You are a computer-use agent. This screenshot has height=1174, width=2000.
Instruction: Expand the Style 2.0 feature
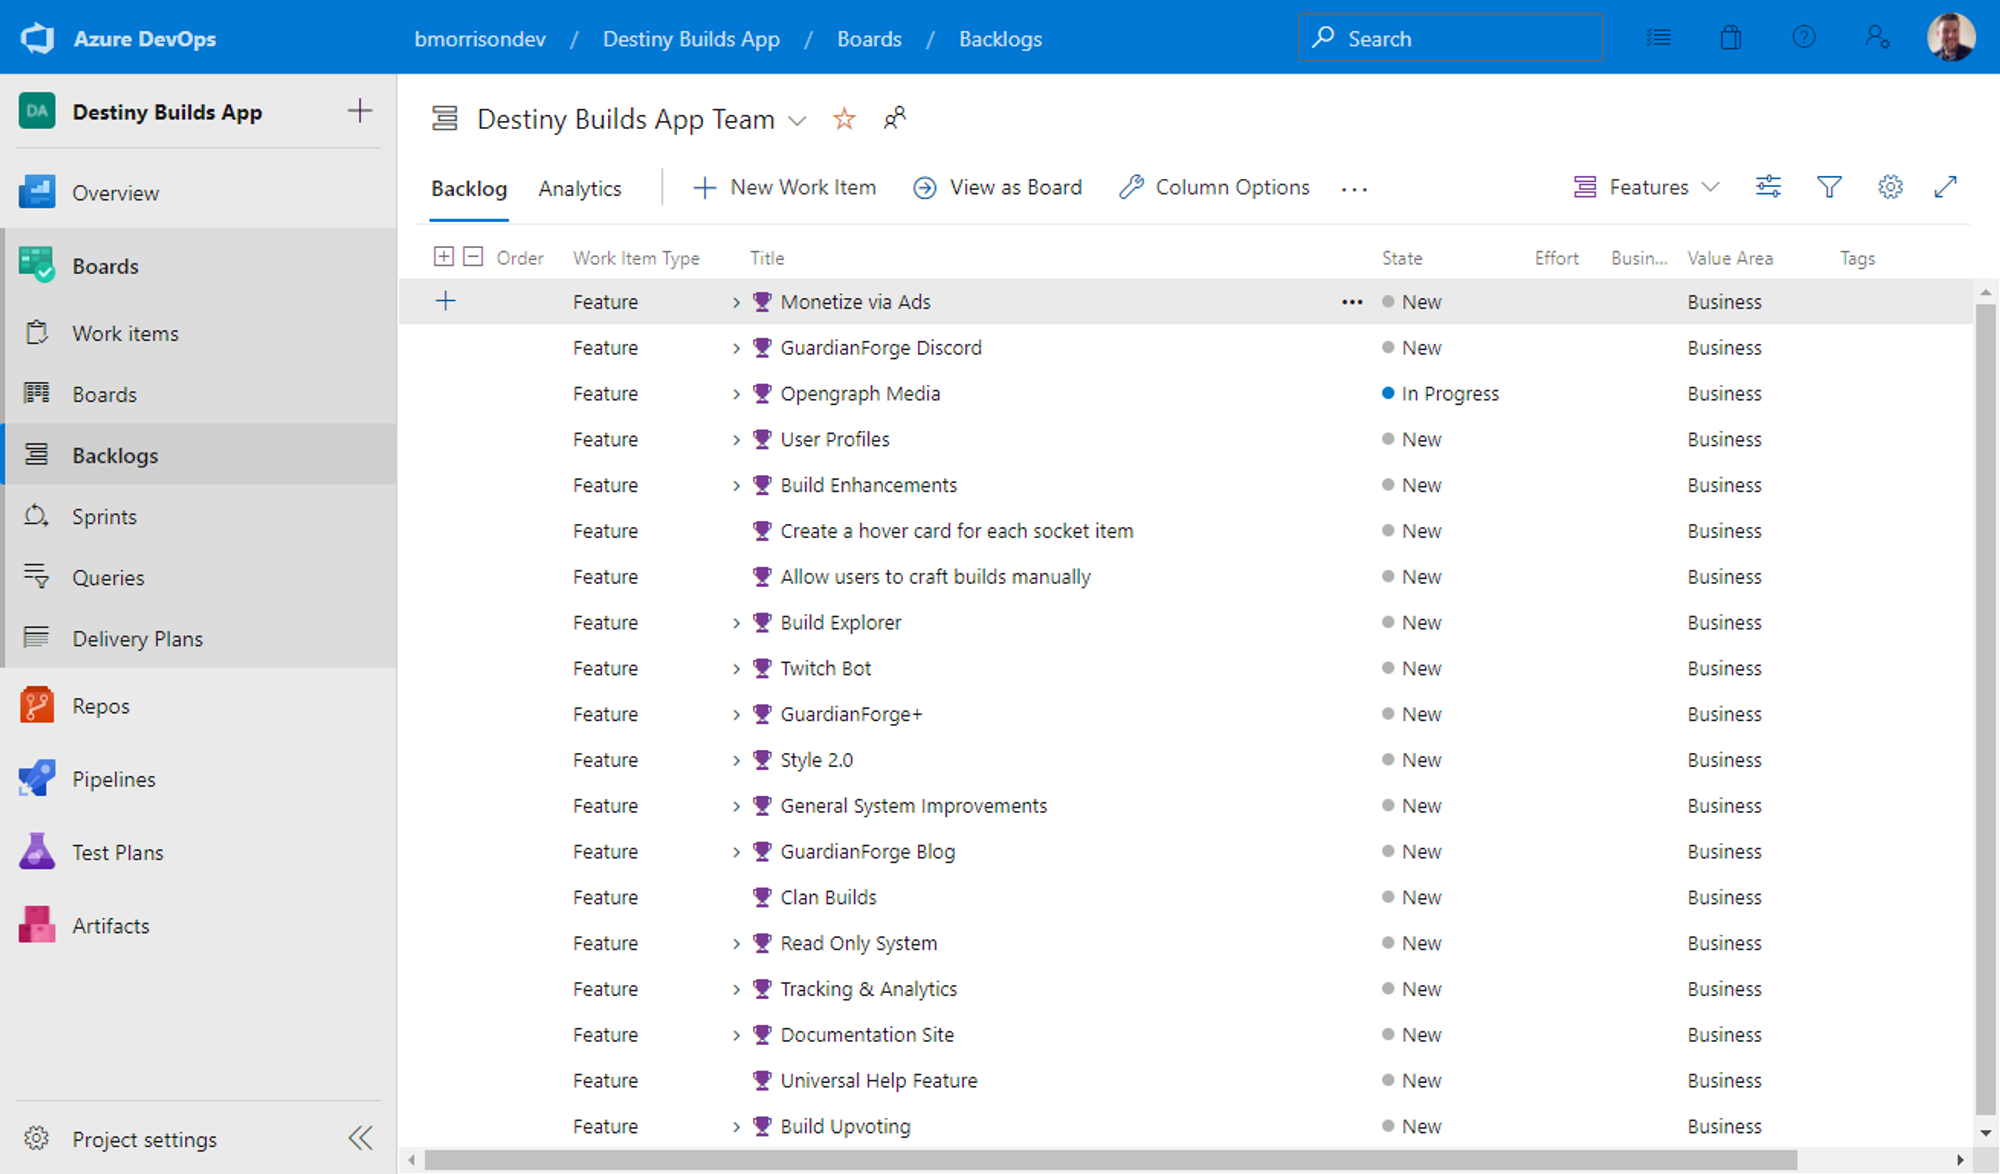[736, 761]
